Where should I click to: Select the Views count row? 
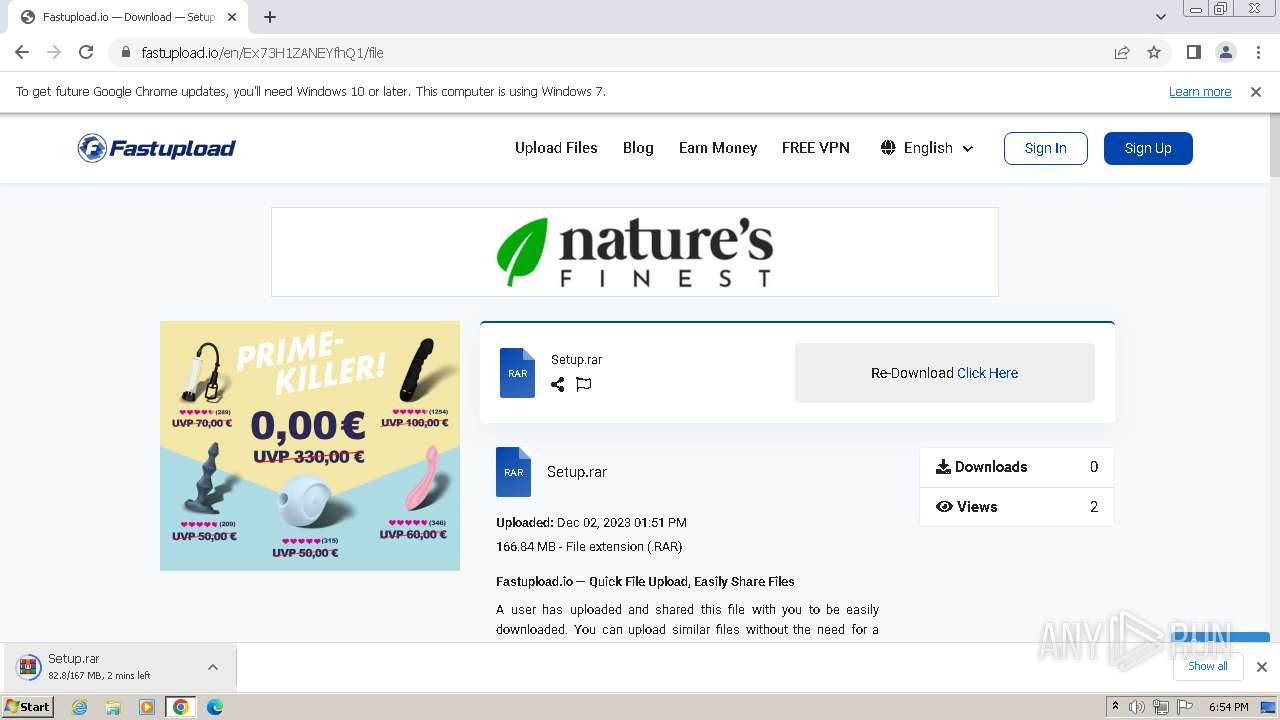[1016, 507]
